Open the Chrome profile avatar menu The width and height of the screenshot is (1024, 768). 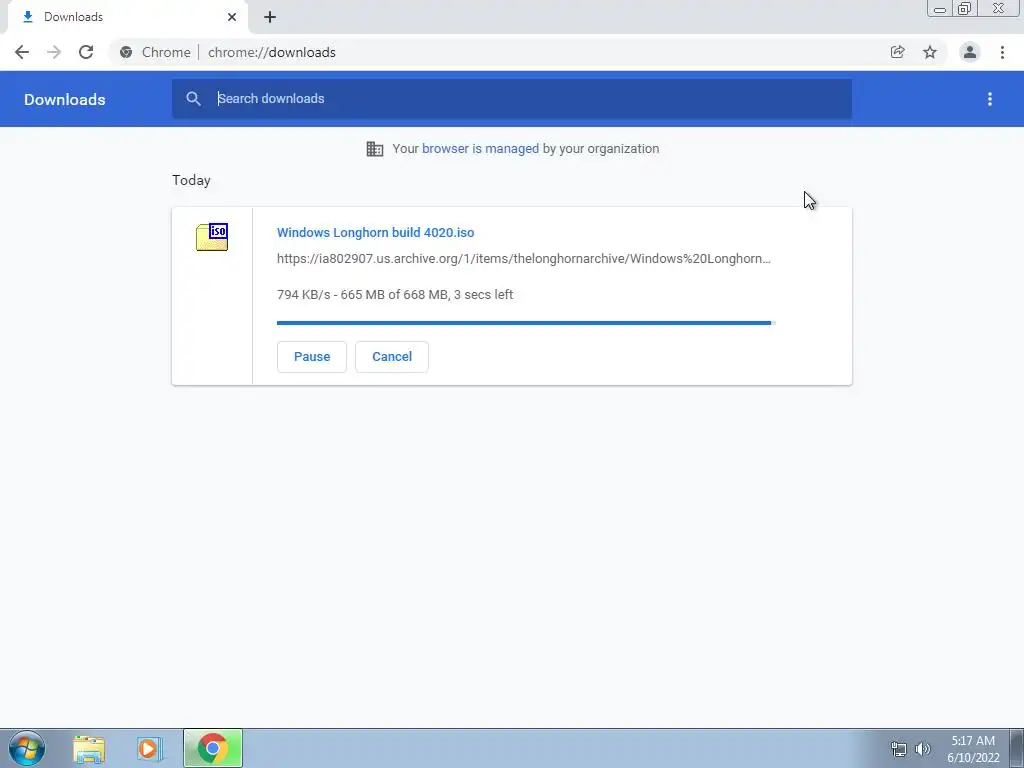coord(970,52)
